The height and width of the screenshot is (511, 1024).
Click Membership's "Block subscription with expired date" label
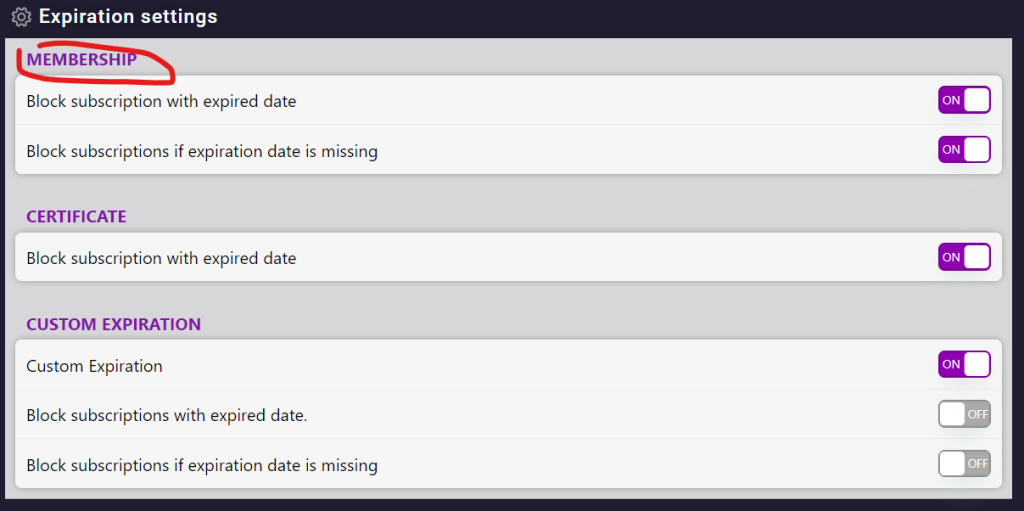[x=161, y=101]
